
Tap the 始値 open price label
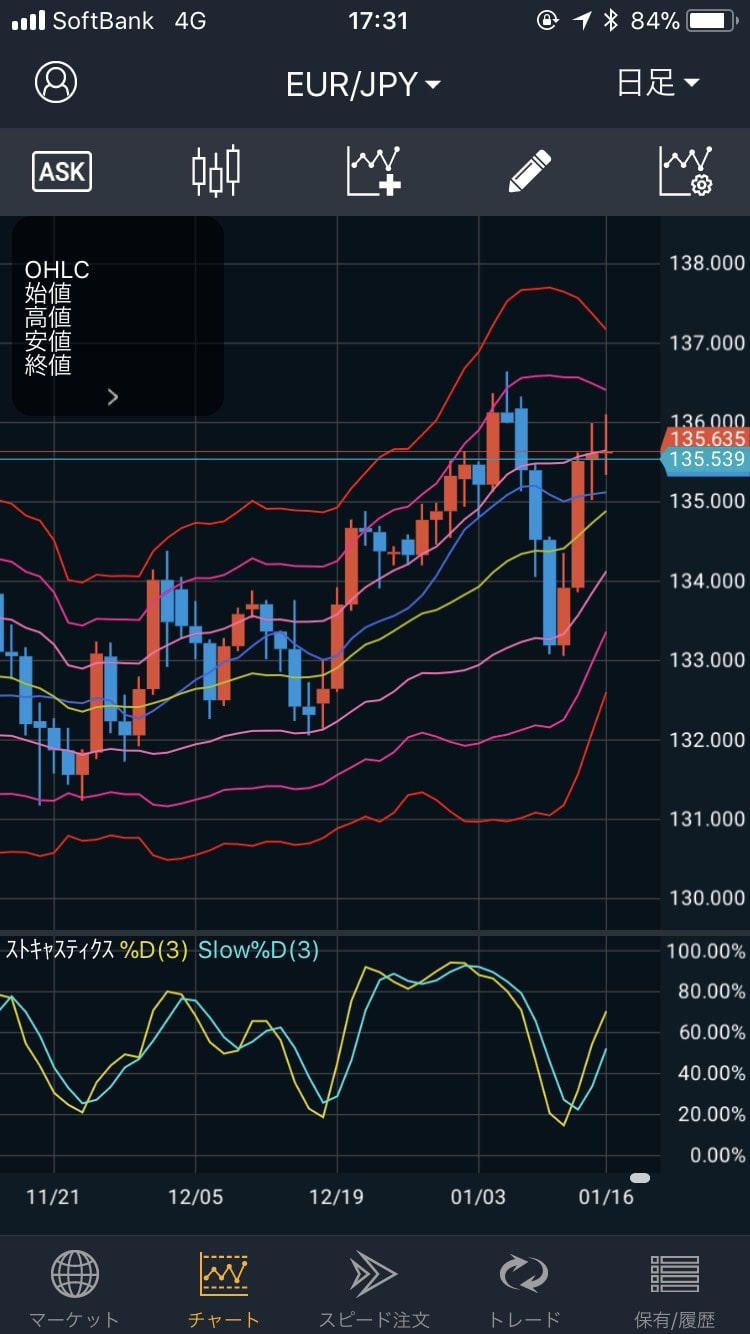48,294
